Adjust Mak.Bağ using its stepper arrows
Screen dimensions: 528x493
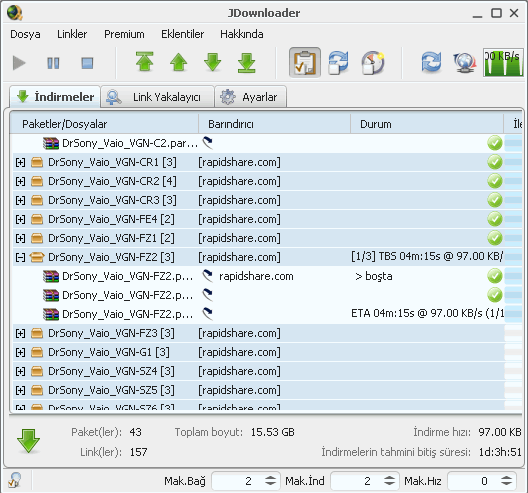coord(270,481)
